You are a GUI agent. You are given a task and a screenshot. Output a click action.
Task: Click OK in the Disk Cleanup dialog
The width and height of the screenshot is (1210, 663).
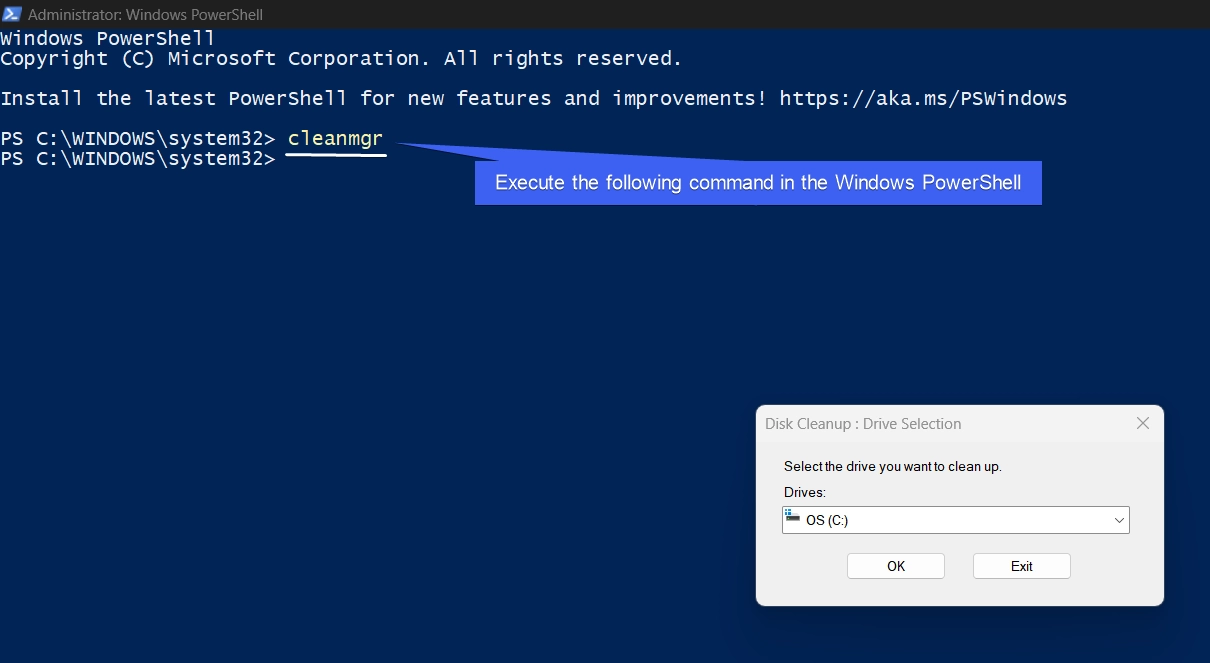(896, 566)
